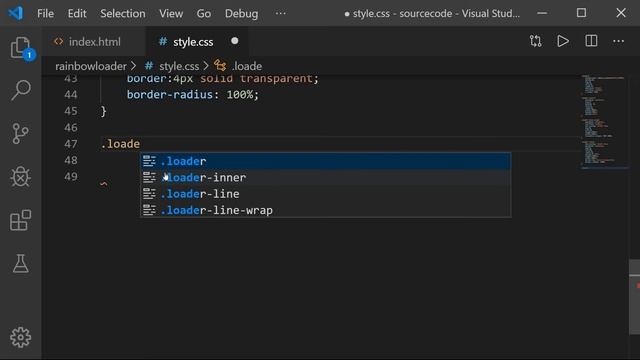Choose the .loader-line-wrap suggestion
The width and height of the screenshot is (640, 360).
click(326, 210)
